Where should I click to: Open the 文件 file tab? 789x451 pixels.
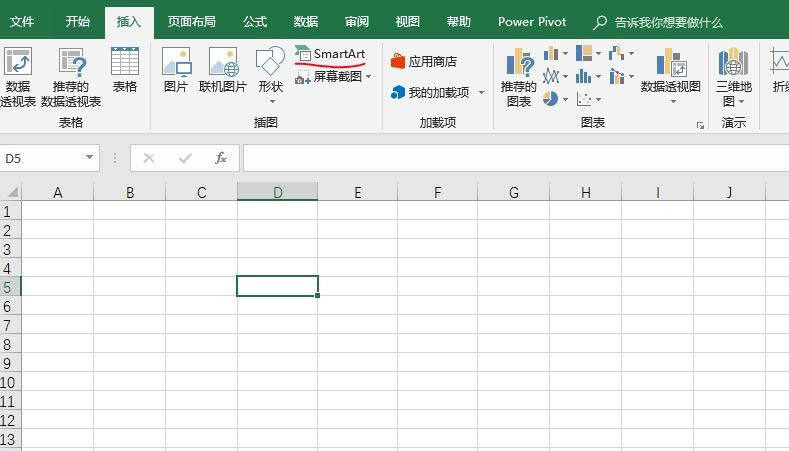[22, 22]
